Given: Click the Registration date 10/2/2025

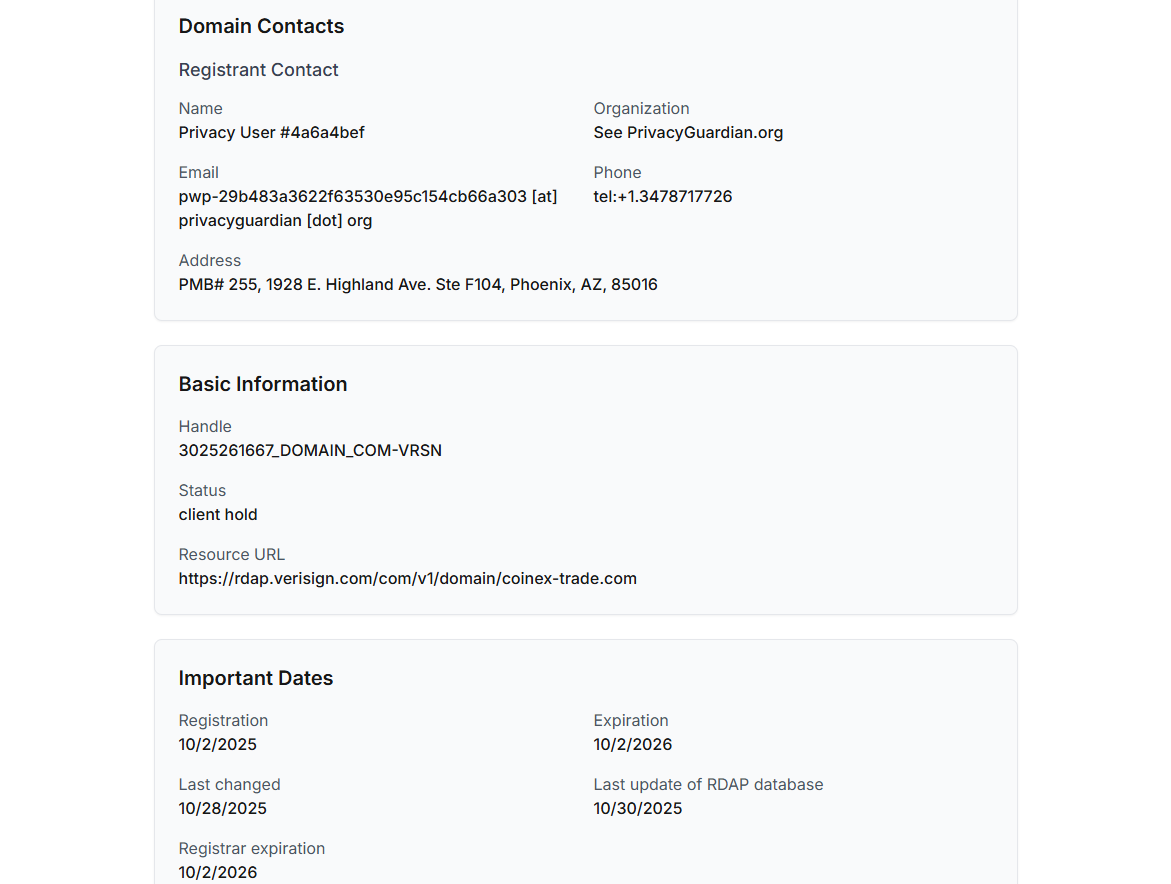Looking at the screenshot, I should pyautogui.click(x=218, y=745).
